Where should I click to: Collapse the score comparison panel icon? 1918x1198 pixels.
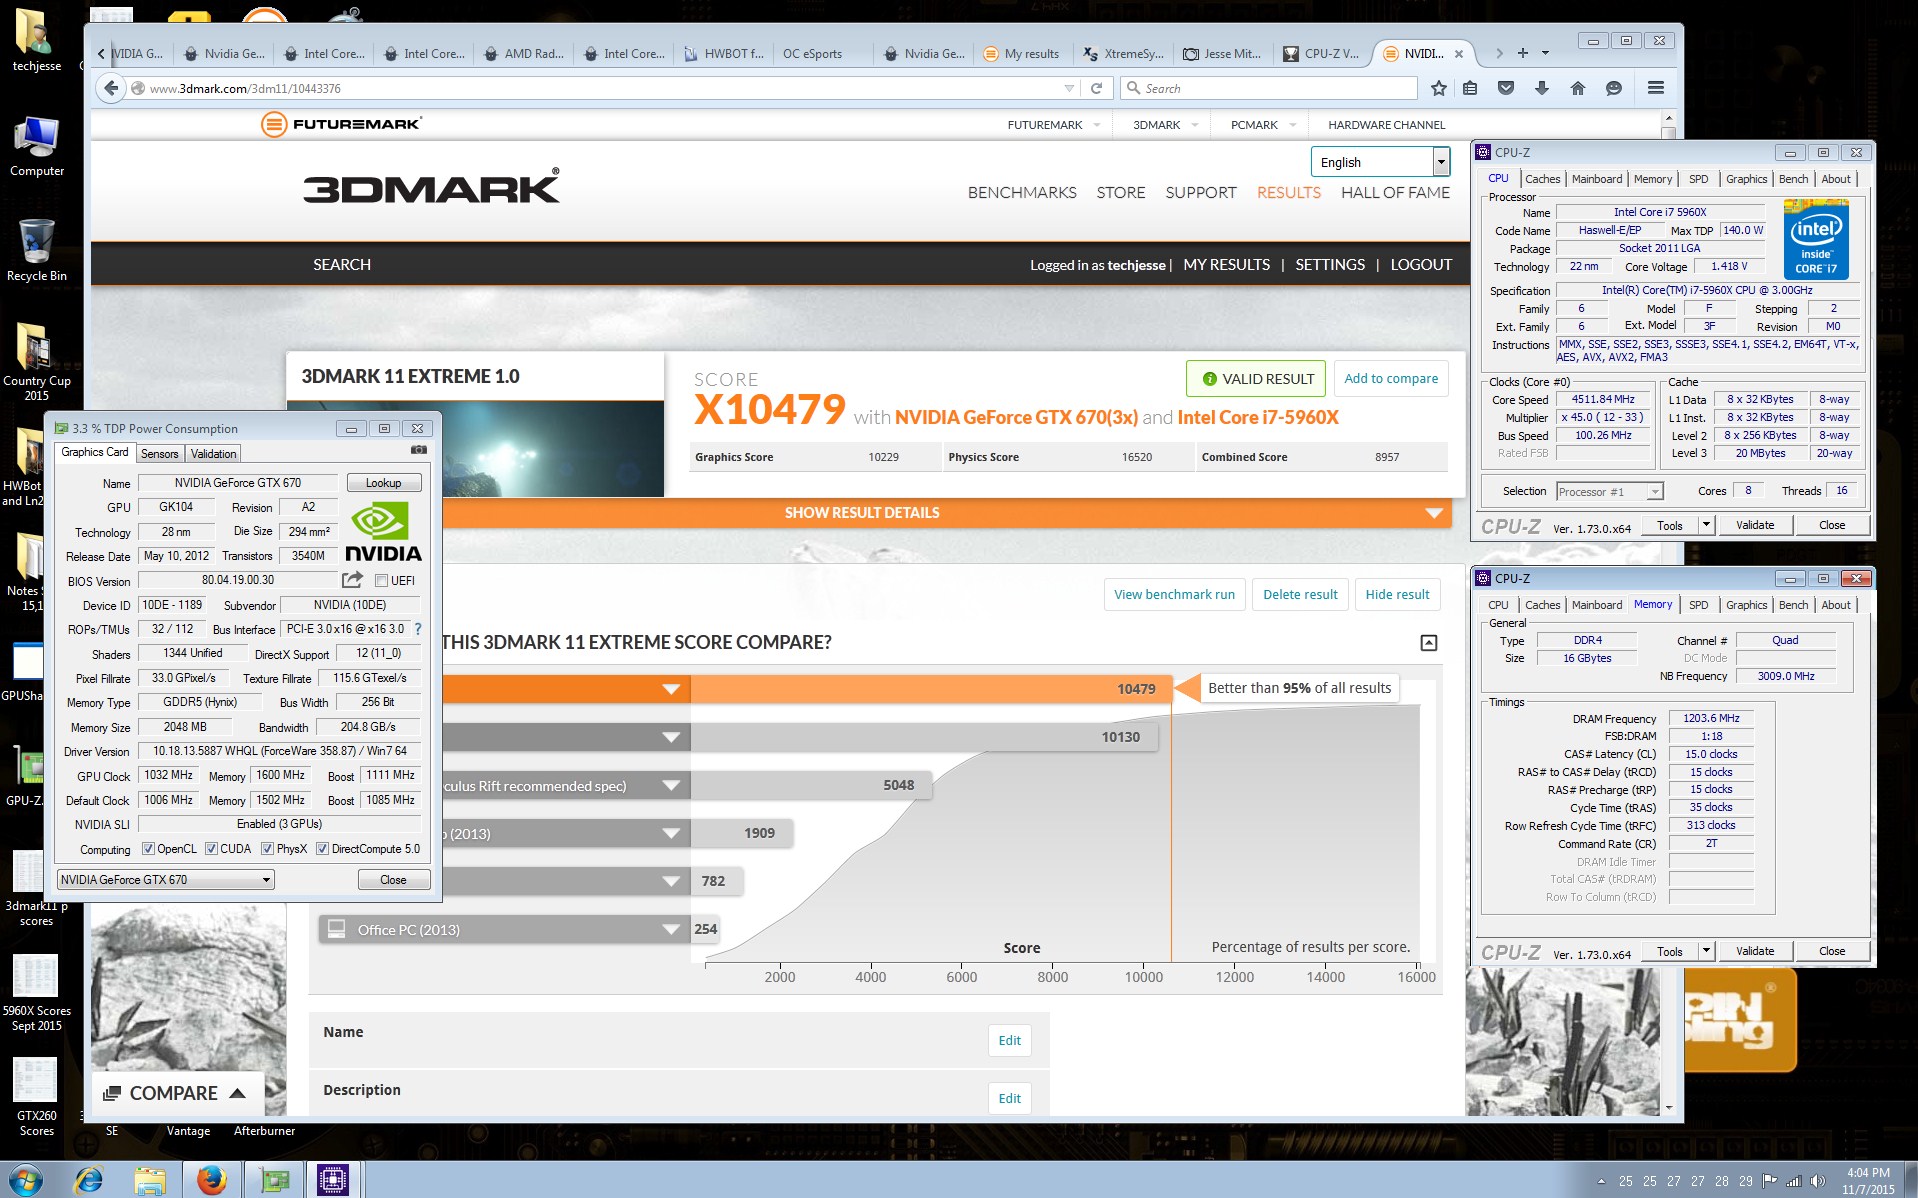1429,643
